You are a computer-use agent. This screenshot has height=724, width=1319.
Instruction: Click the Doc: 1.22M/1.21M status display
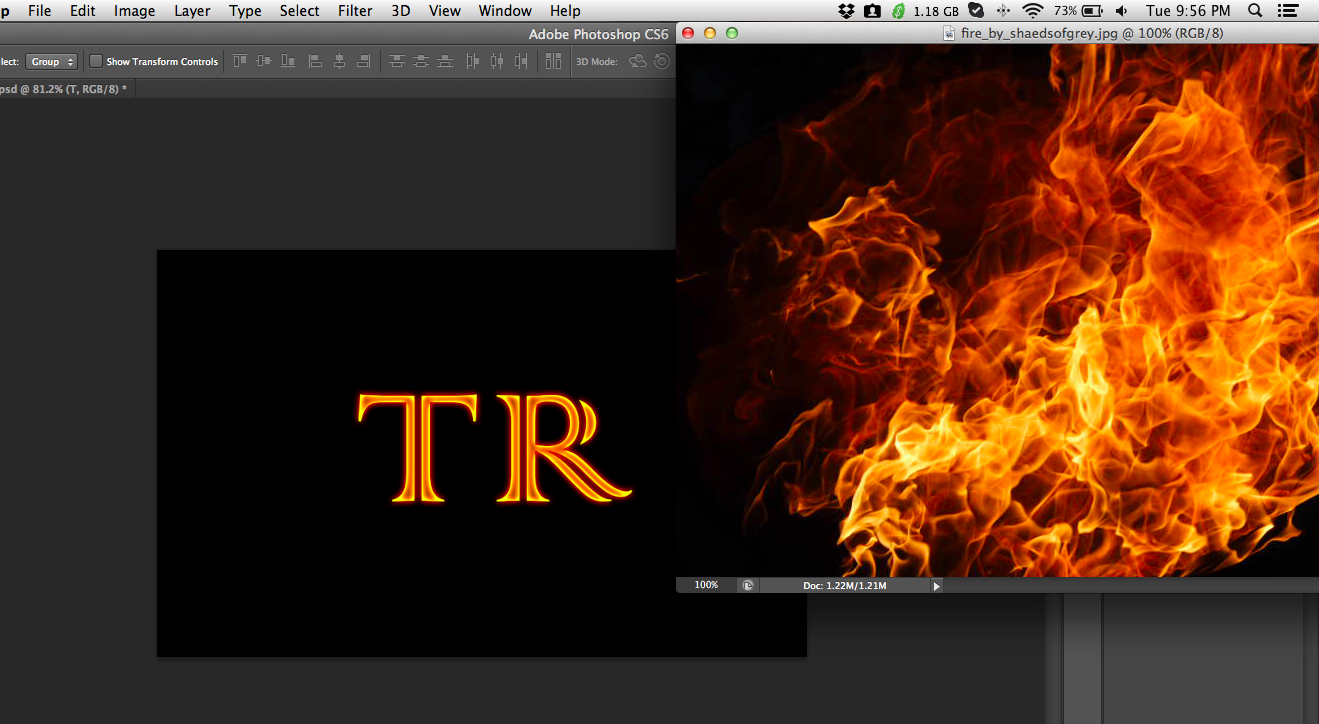(x=846, y=585)
